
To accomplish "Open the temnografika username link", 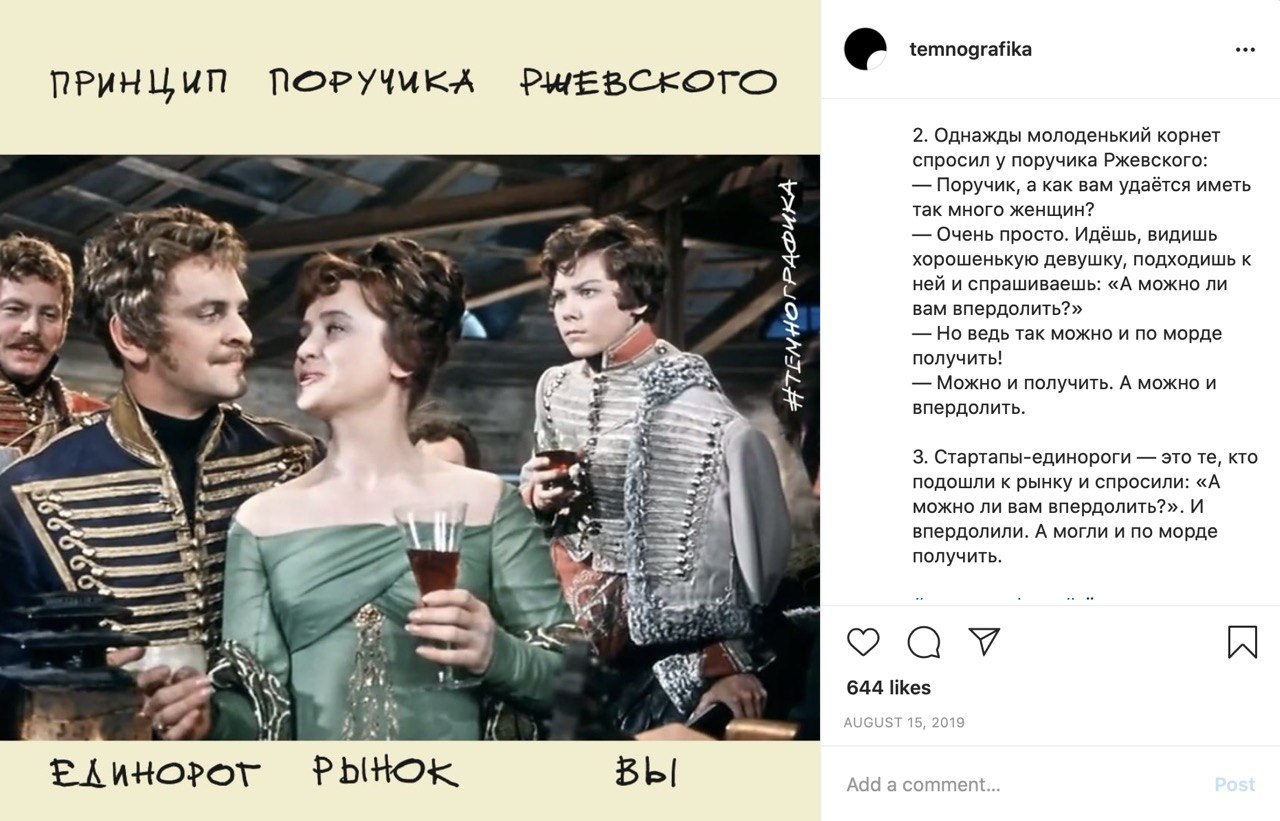I will click(x=970, y=49).
